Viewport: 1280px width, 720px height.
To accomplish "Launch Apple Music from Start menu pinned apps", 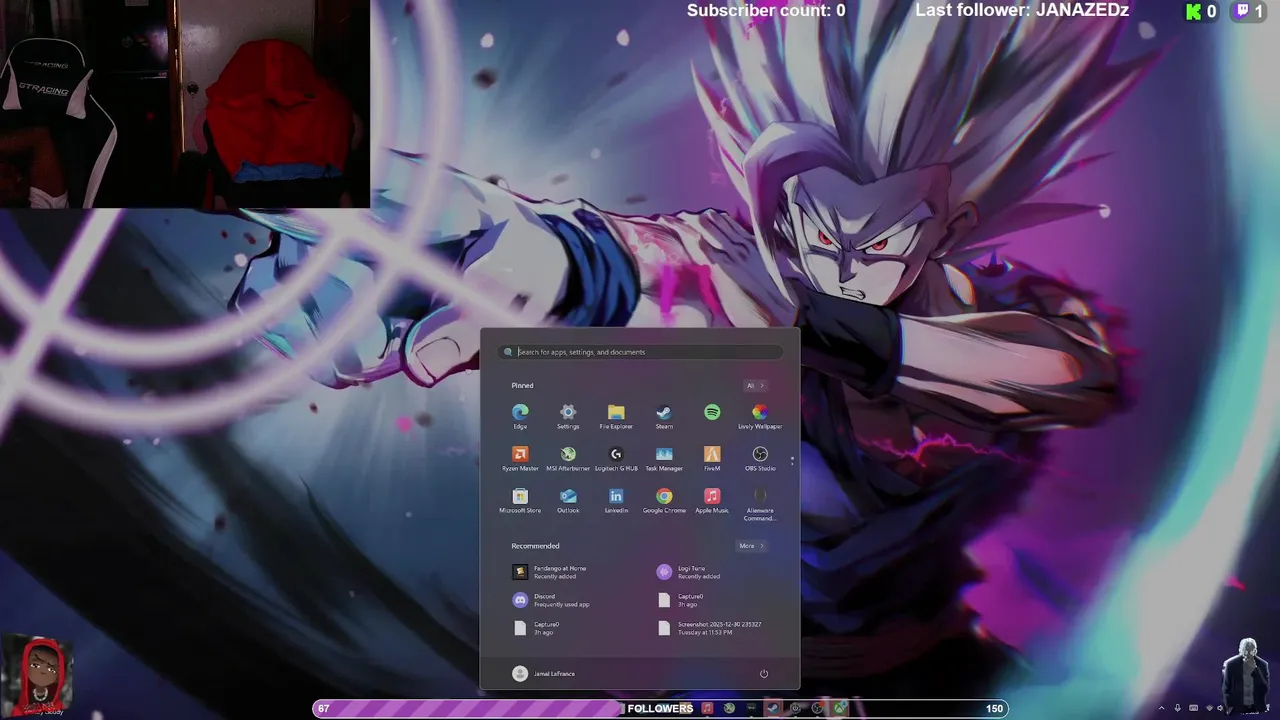I will pos(712,500).
